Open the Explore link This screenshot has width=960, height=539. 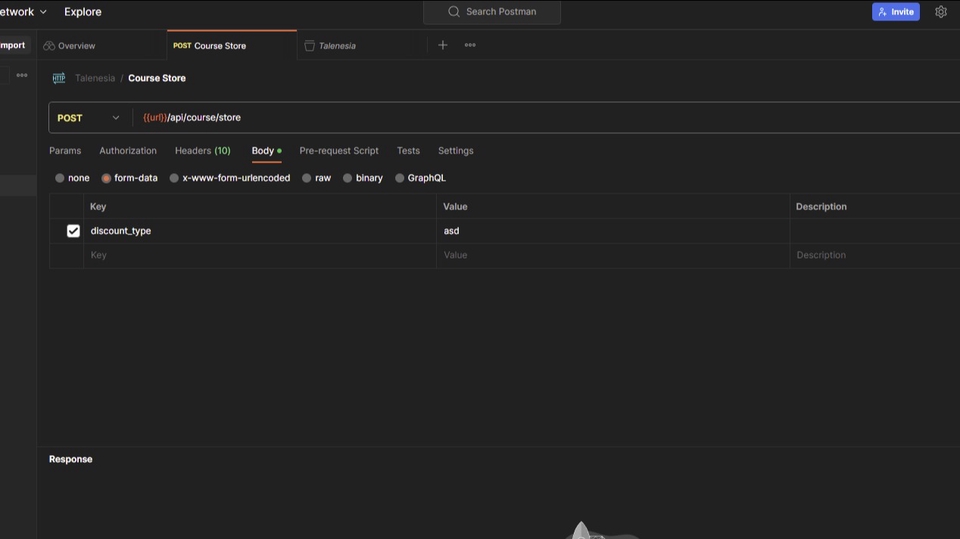coord(83,12)
